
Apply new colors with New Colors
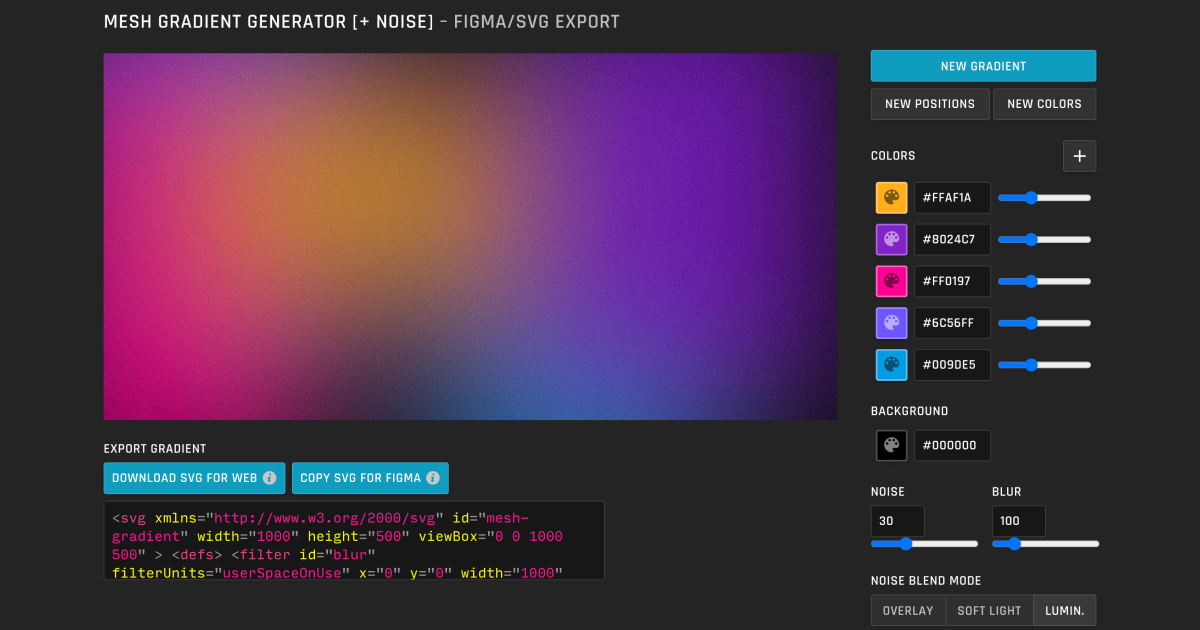1044,103
